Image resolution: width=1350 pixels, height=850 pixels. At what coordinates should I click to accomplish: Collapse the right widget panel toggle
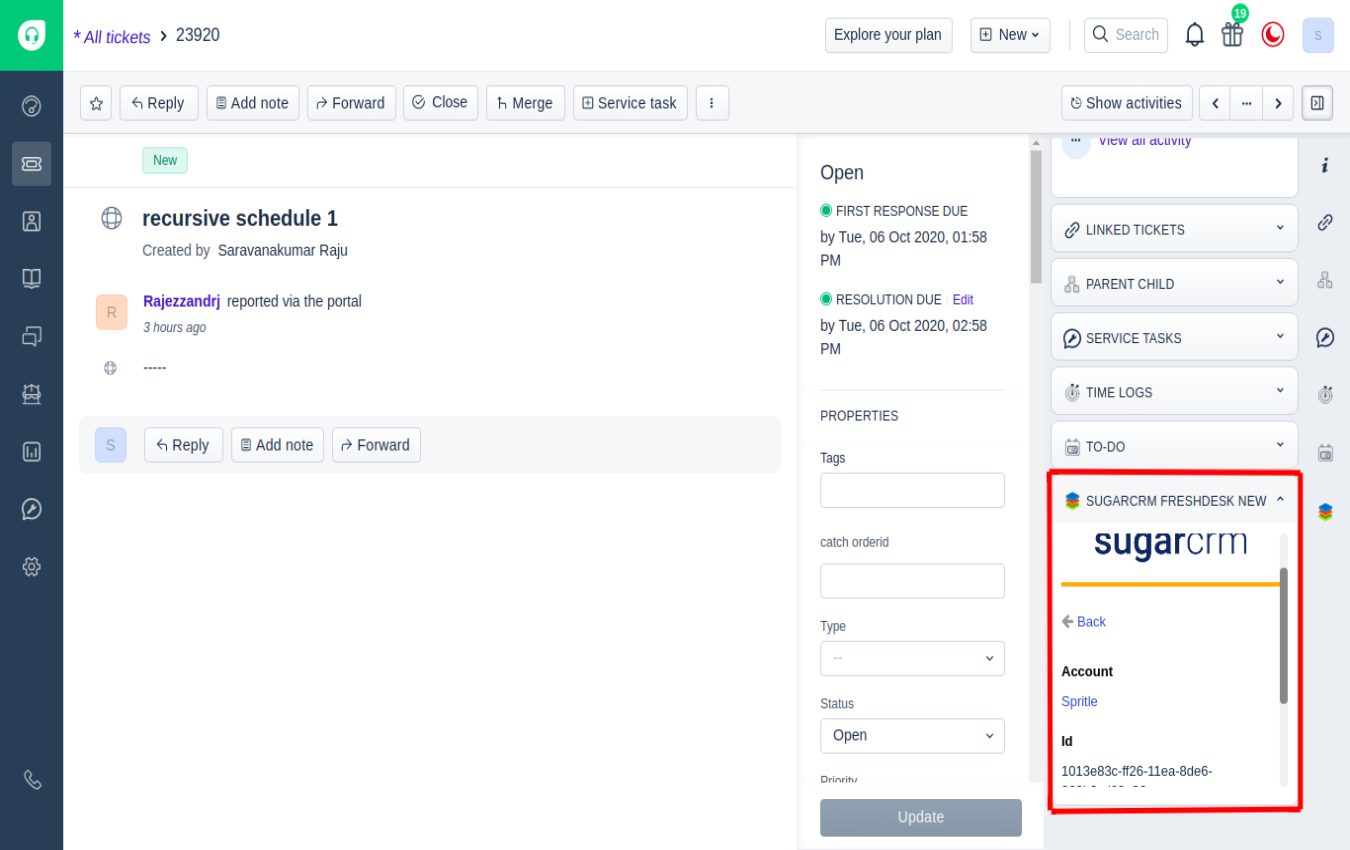coord(1317,103)
